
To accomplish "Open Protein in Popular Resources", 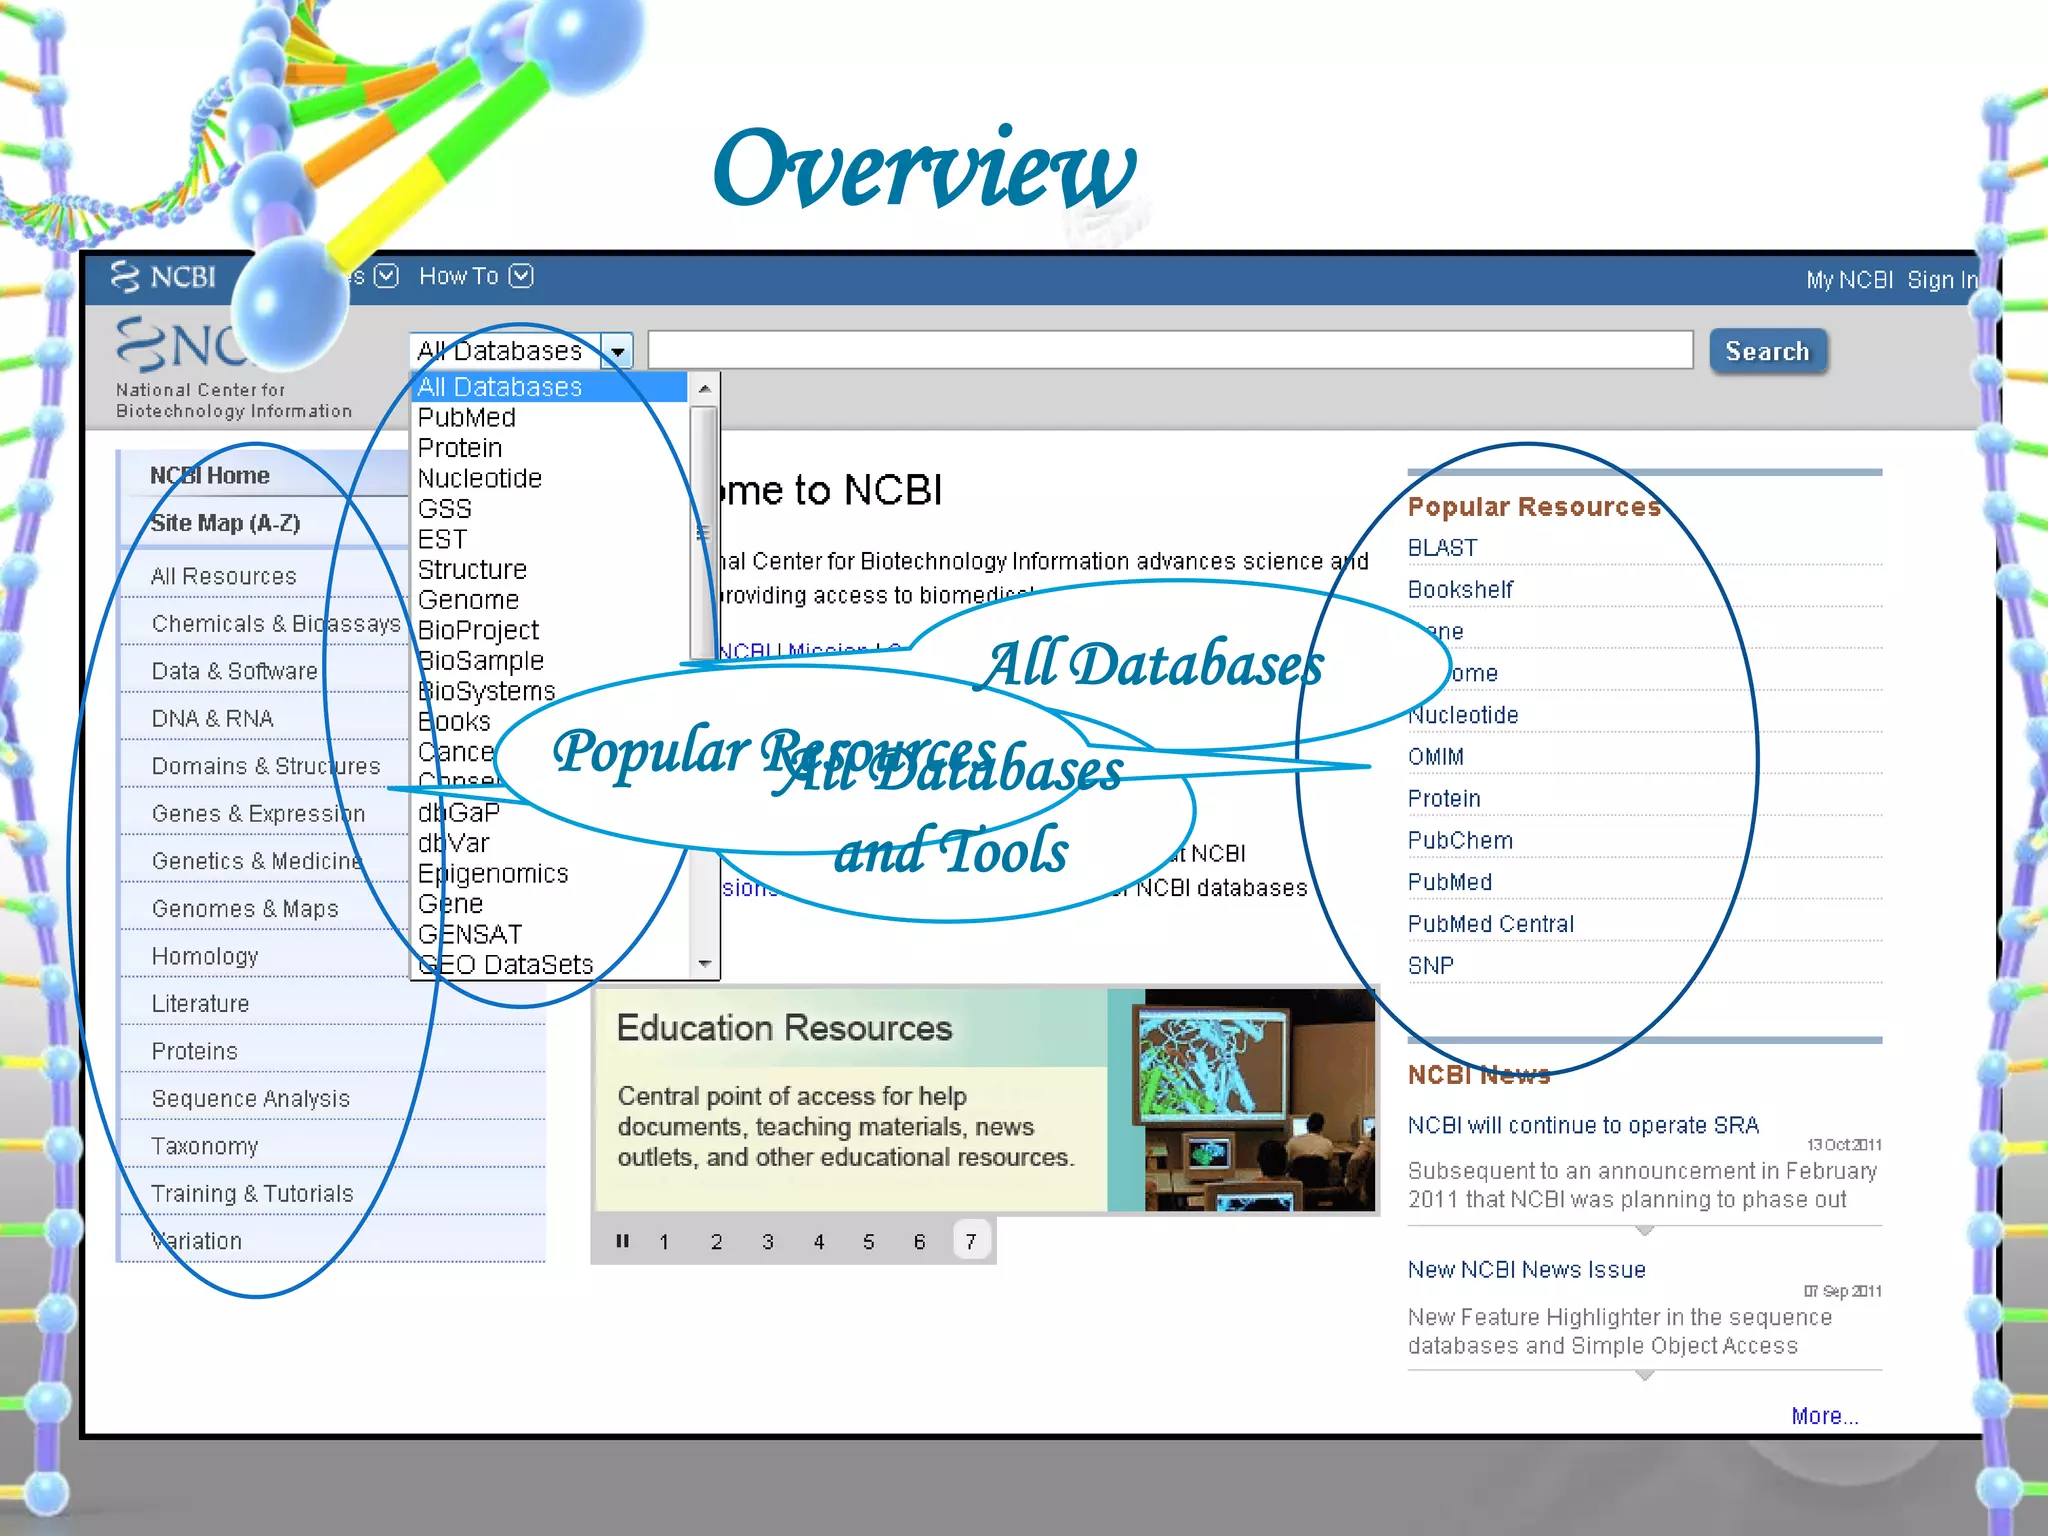I will [1444, 799].
